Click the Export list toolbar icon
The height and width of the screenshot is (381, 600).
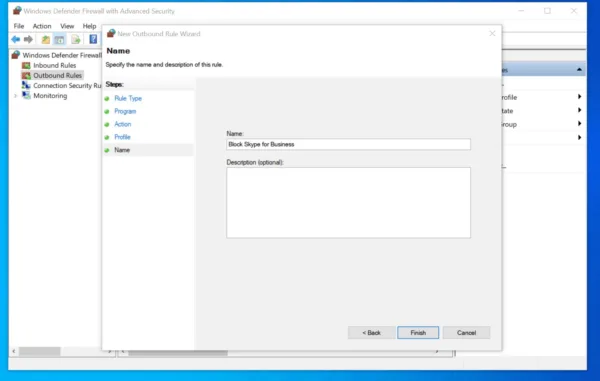click(x=76, y=39)
